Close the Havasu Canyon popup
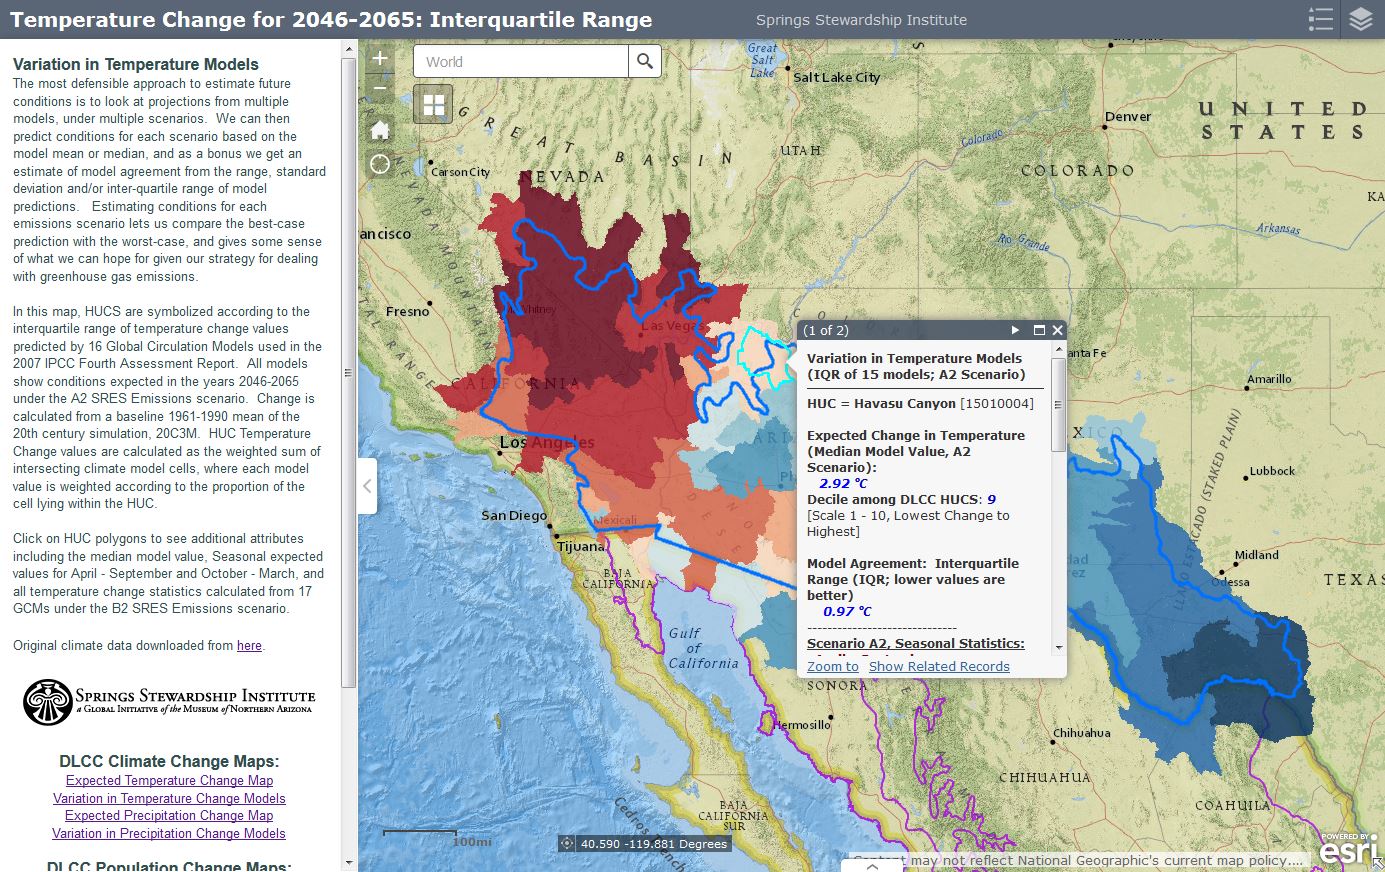This screenshot has width=1385, height=872. coord(1057,330)
